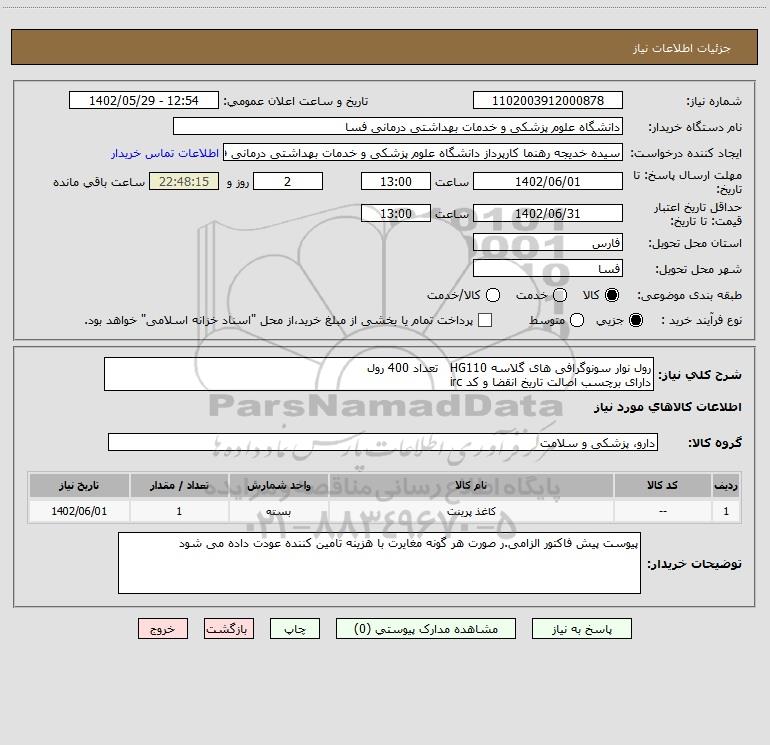The width and height of the screenshot is (770, 745).
Task: Click the کد کالا column header
Action: (x=662, y=485)
